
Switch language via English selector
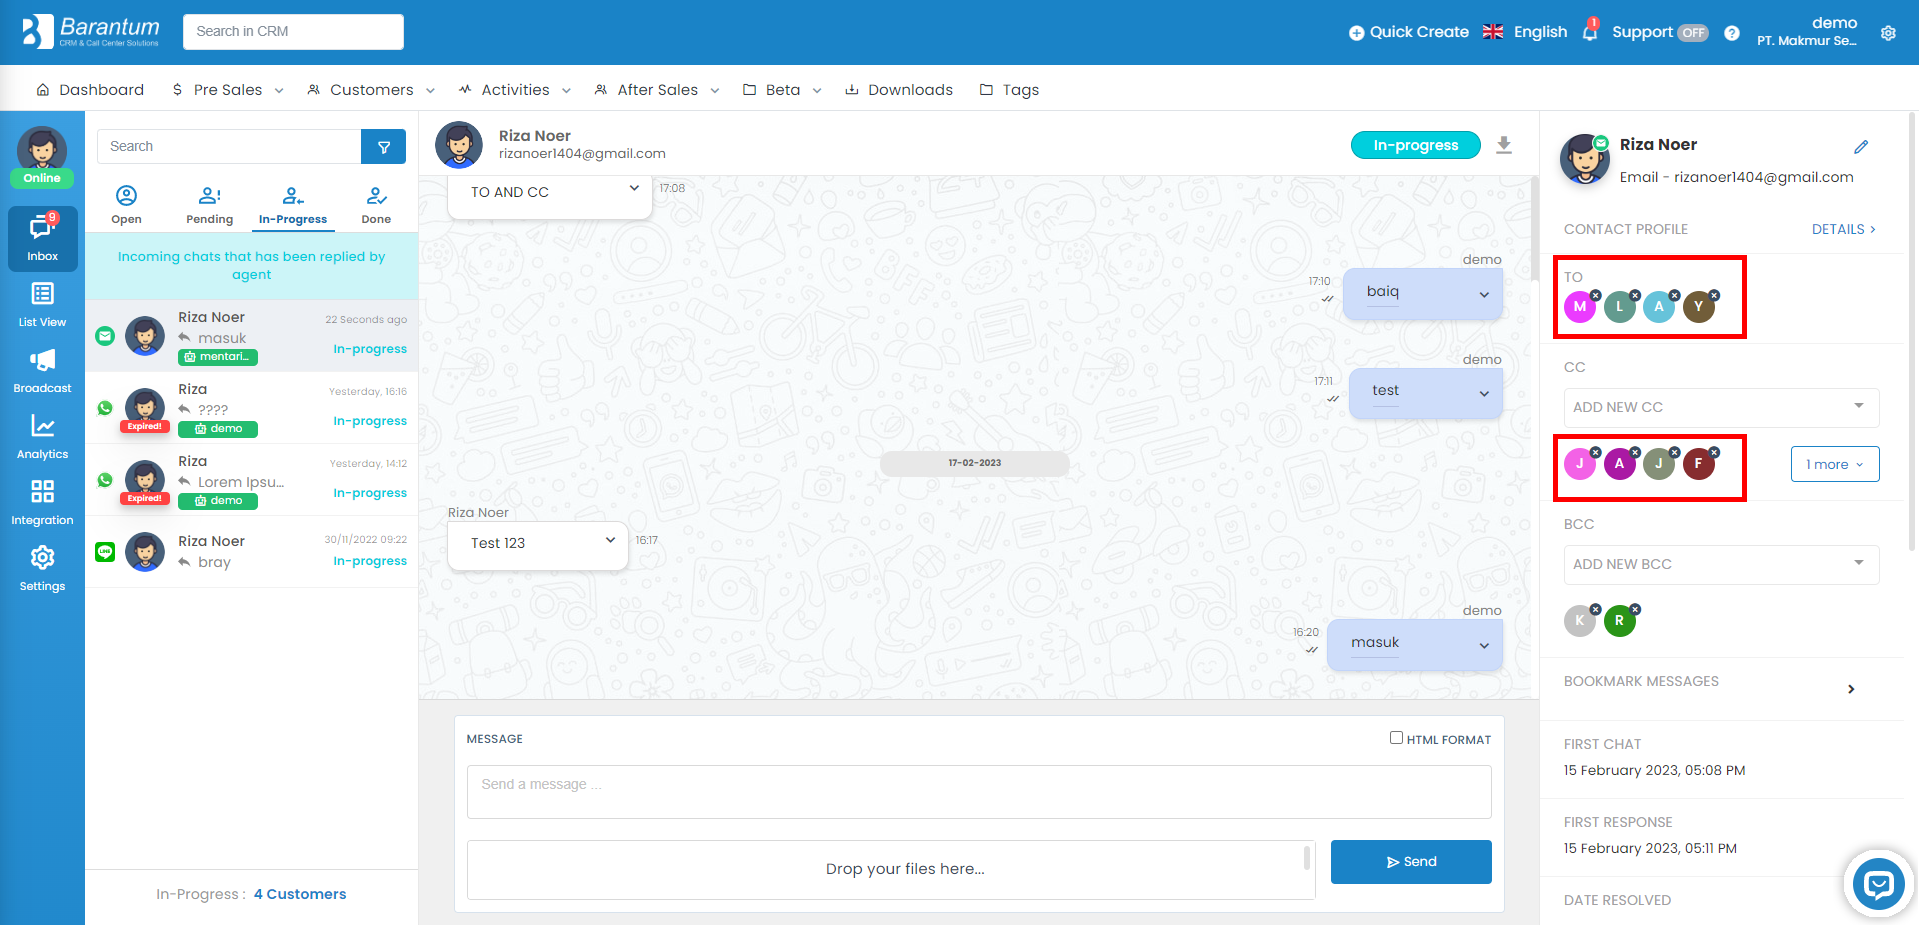coord(1525,32)
